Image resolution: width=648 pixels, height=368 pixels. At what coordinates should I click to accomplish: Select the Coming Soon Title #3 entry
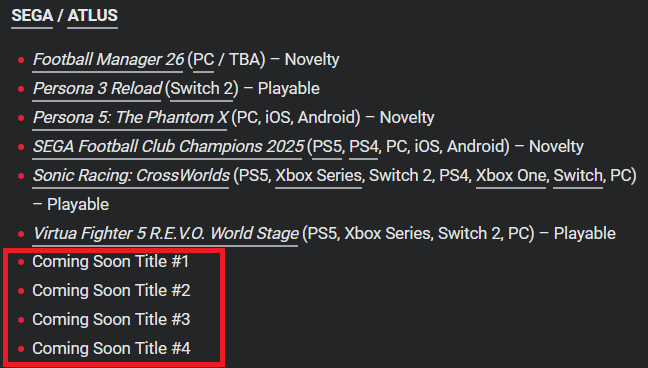point(112,319)
